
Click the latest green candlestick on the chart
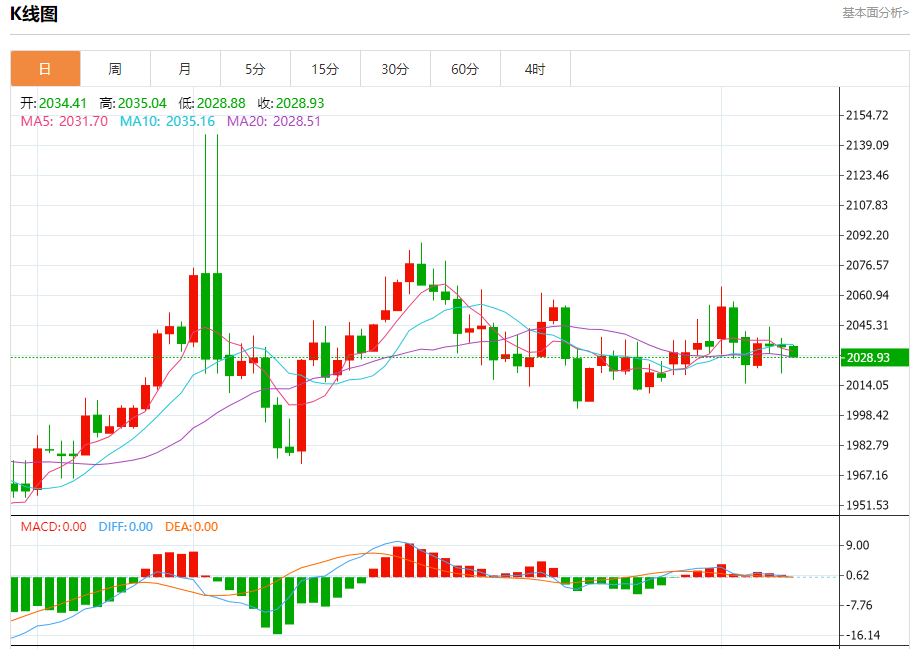point(793,351)
